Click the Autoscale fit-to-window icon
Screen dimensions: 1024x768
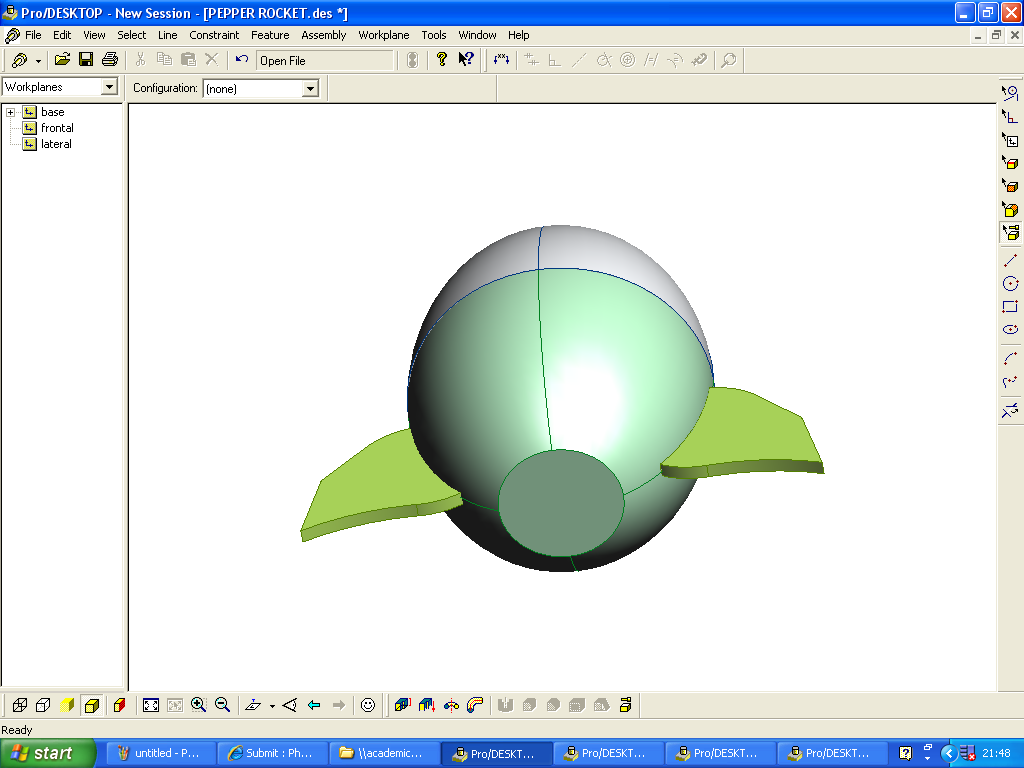tap(151, 705)
